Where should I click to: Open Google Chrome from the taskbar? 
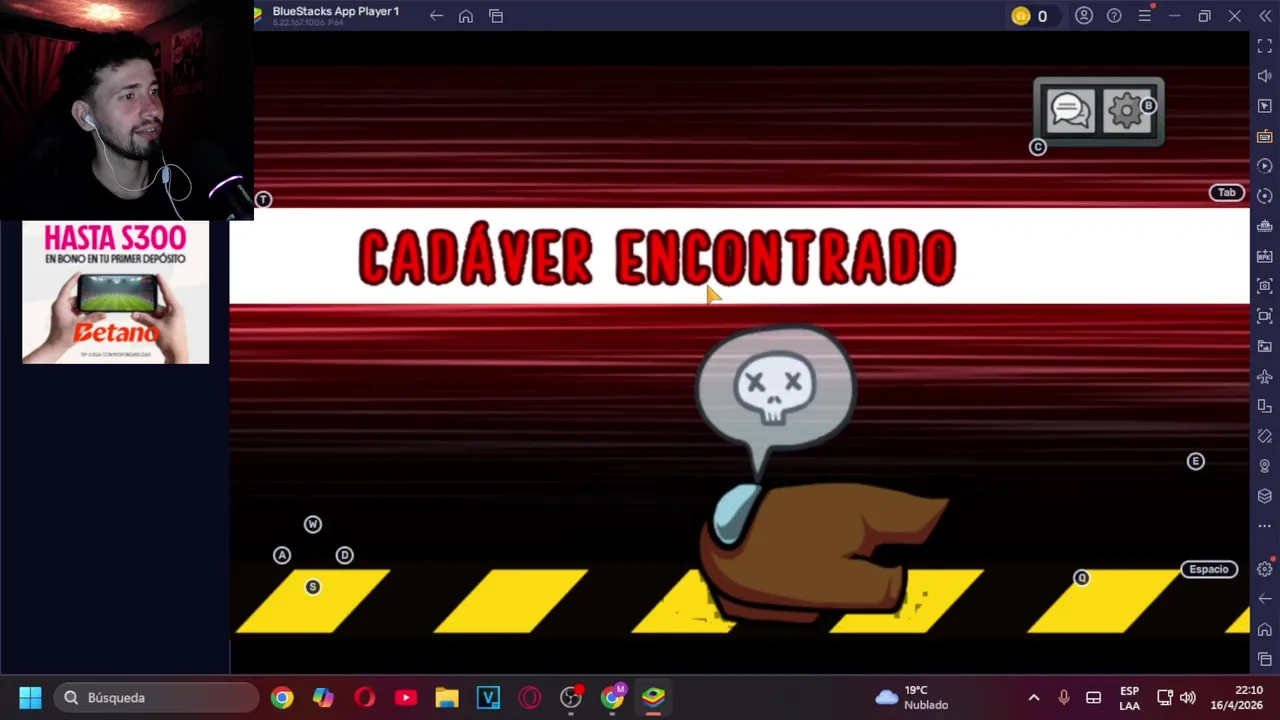click(282, 697)
